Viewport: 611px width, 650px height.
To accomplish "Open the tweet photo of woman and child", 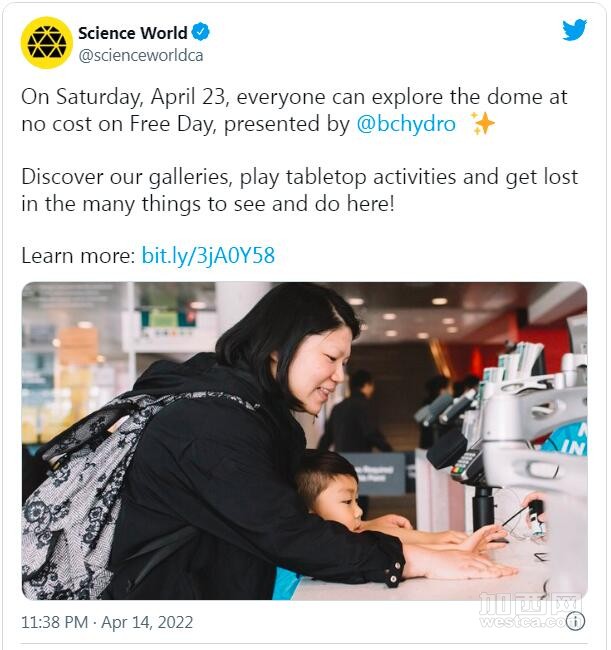I will tap(304, 441).
